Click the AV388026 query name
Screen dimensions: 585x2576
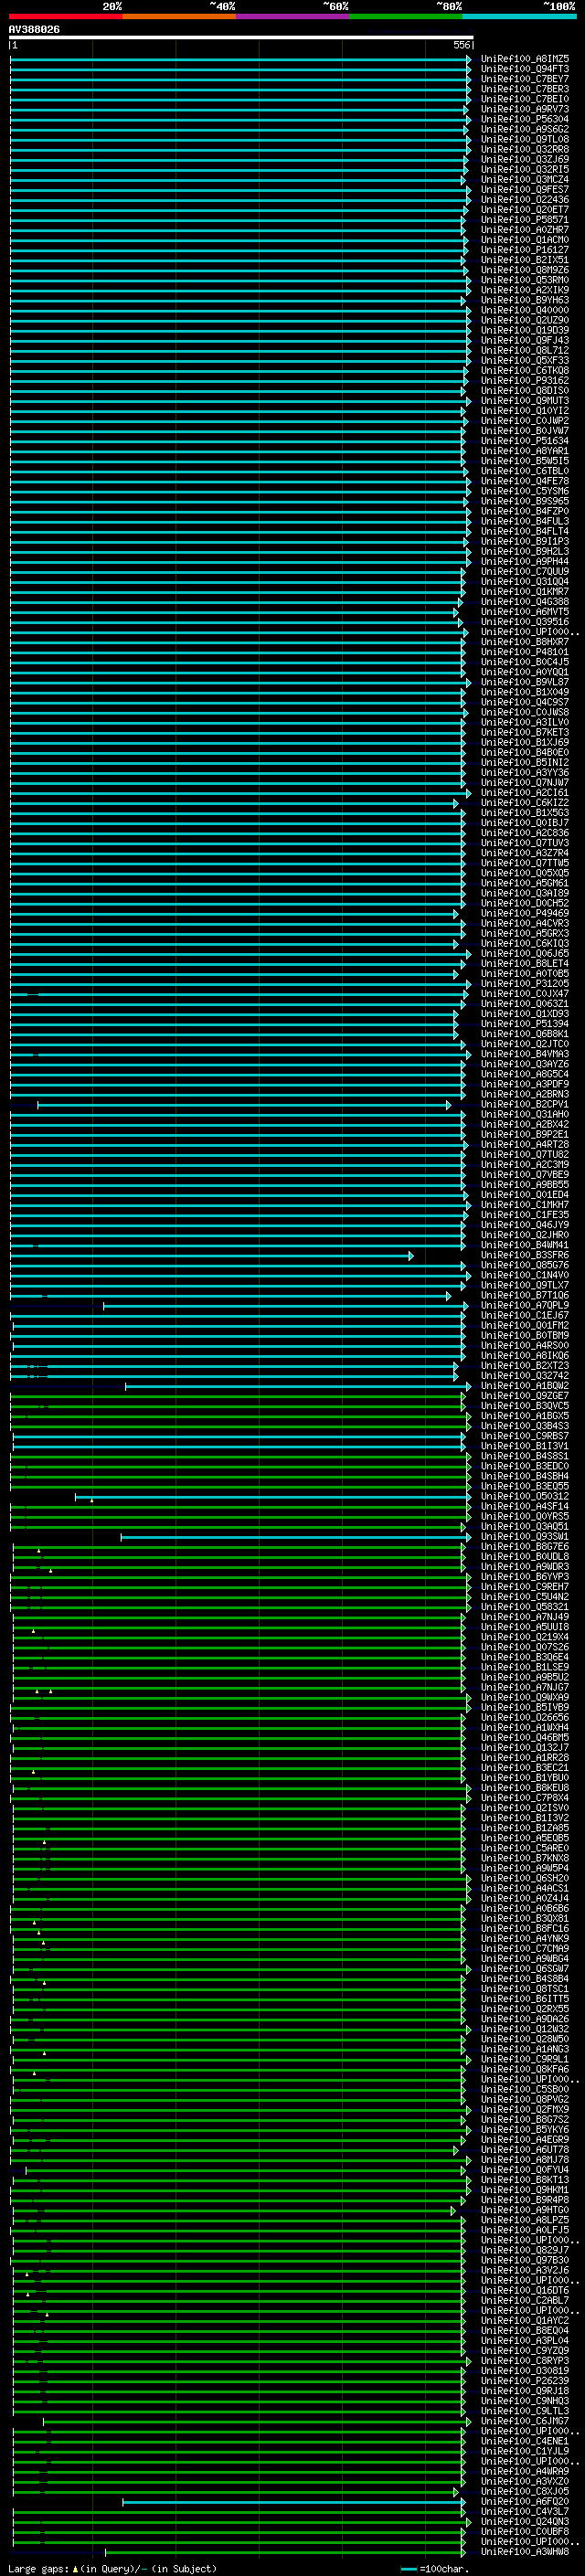click(34, 29)
